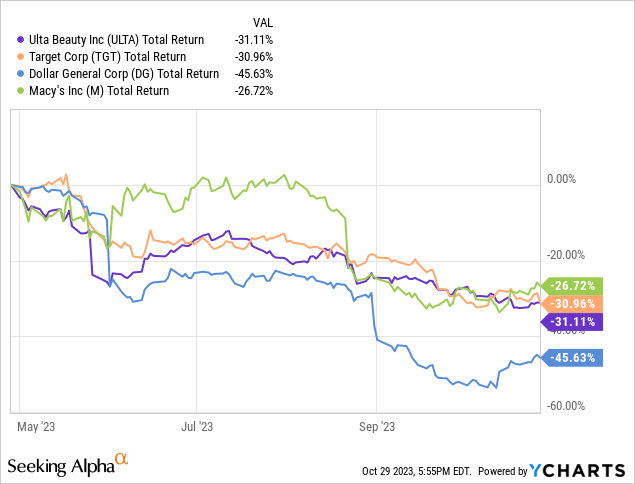Click the purple Ulta Beauty legend dot
635x484 pixels.
coord(10,39)
